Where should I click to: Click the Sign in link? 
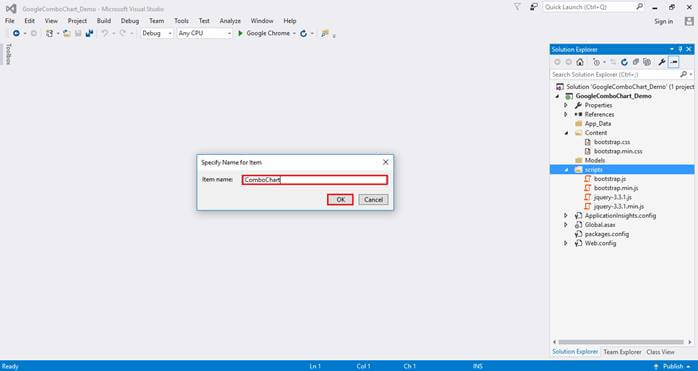(x=663, y=21)
